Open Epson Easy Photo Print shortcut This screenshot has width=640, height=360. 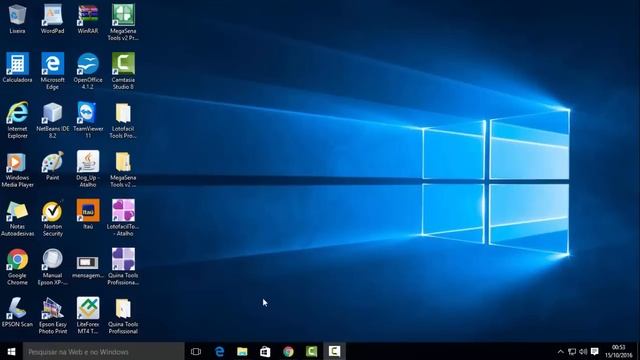click(x=52, y=308)
